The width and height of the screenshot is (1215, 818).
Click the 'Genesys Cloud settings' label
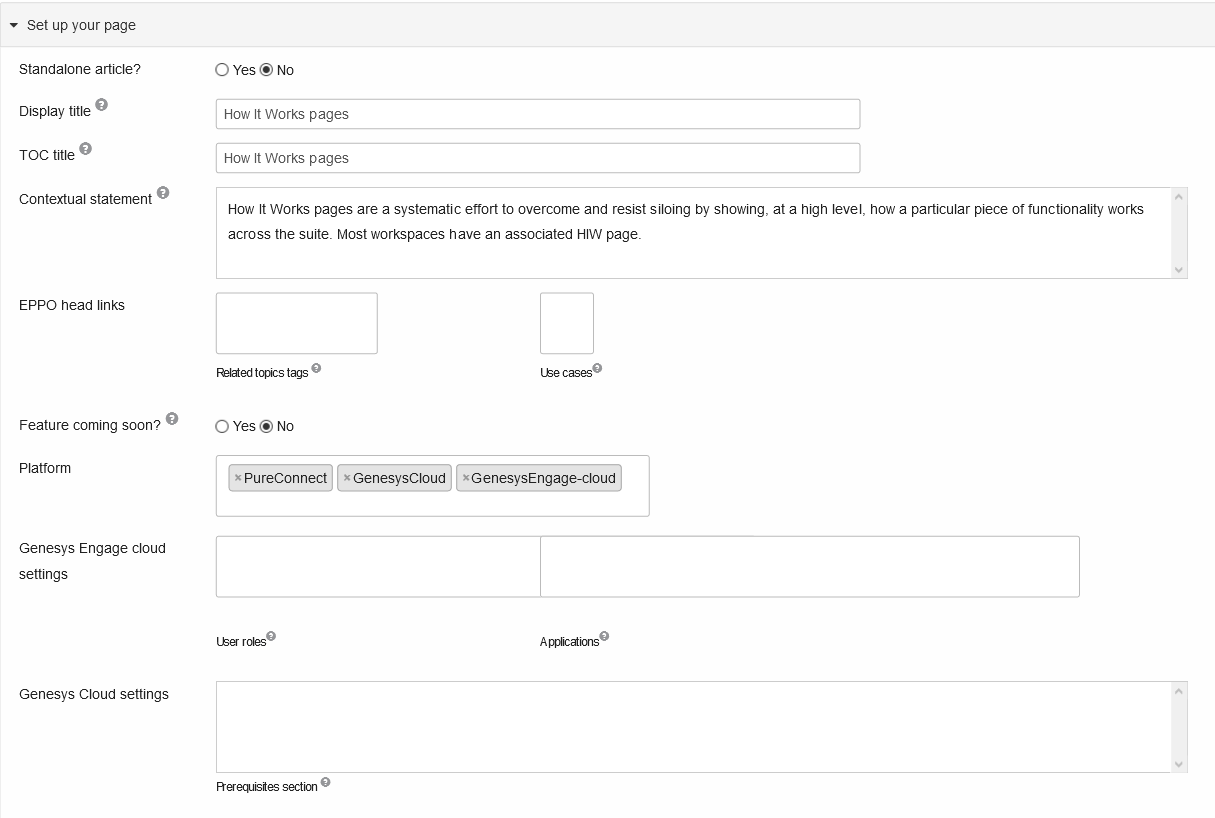pos(94,694)
